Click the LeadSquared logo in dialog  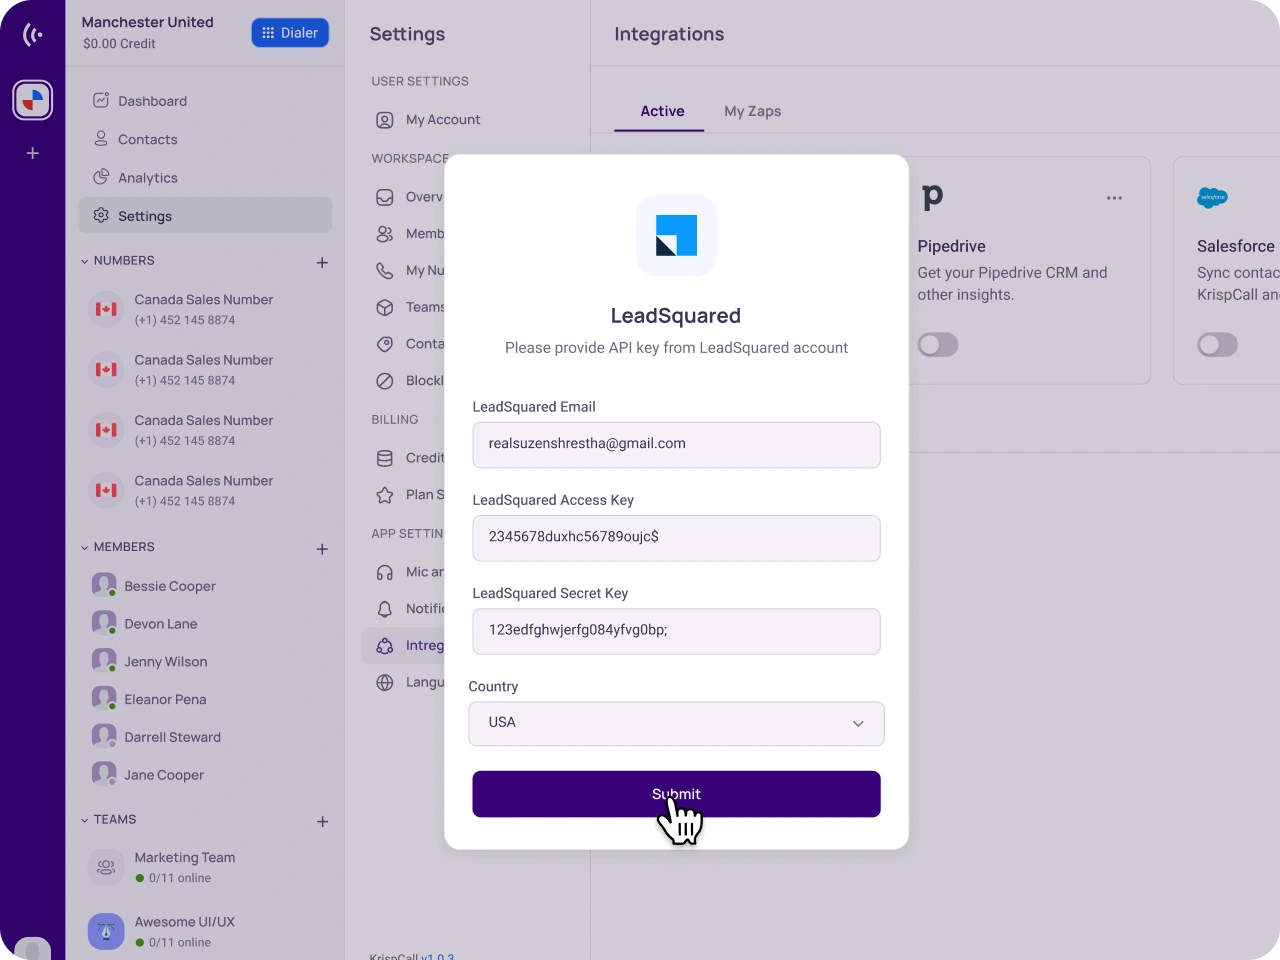(x=676, y=235)
